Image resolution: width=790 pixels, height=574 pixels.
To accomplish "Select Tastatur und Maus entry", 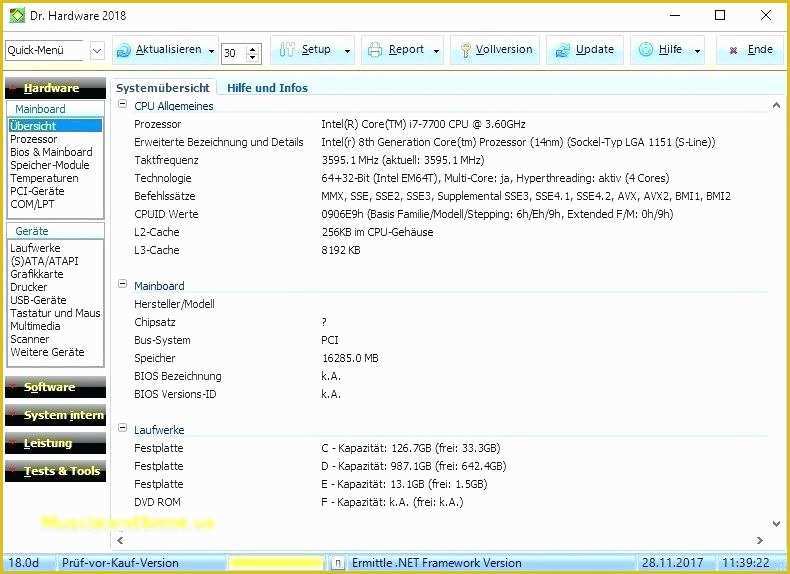I will 55,313.
